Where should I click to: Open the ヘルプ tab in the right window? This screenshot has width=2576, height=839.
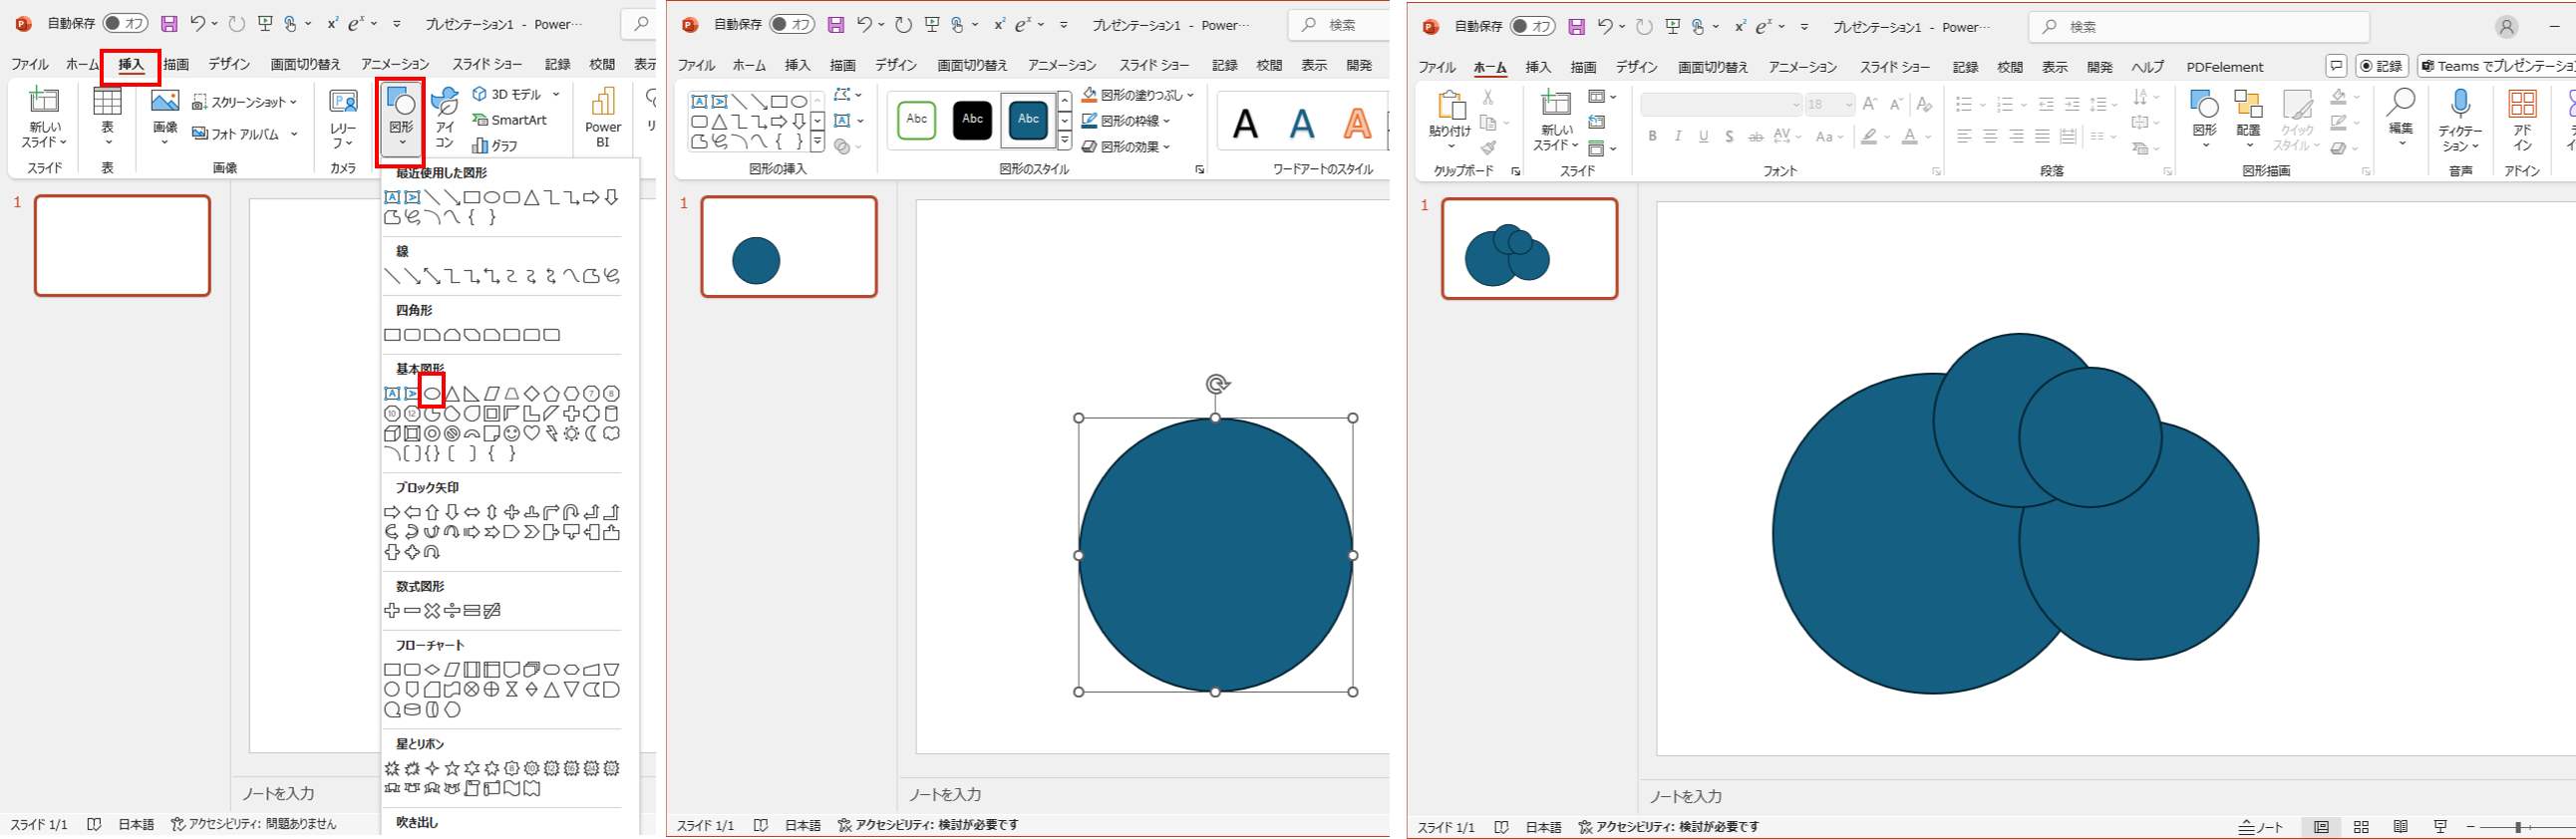2148,67
